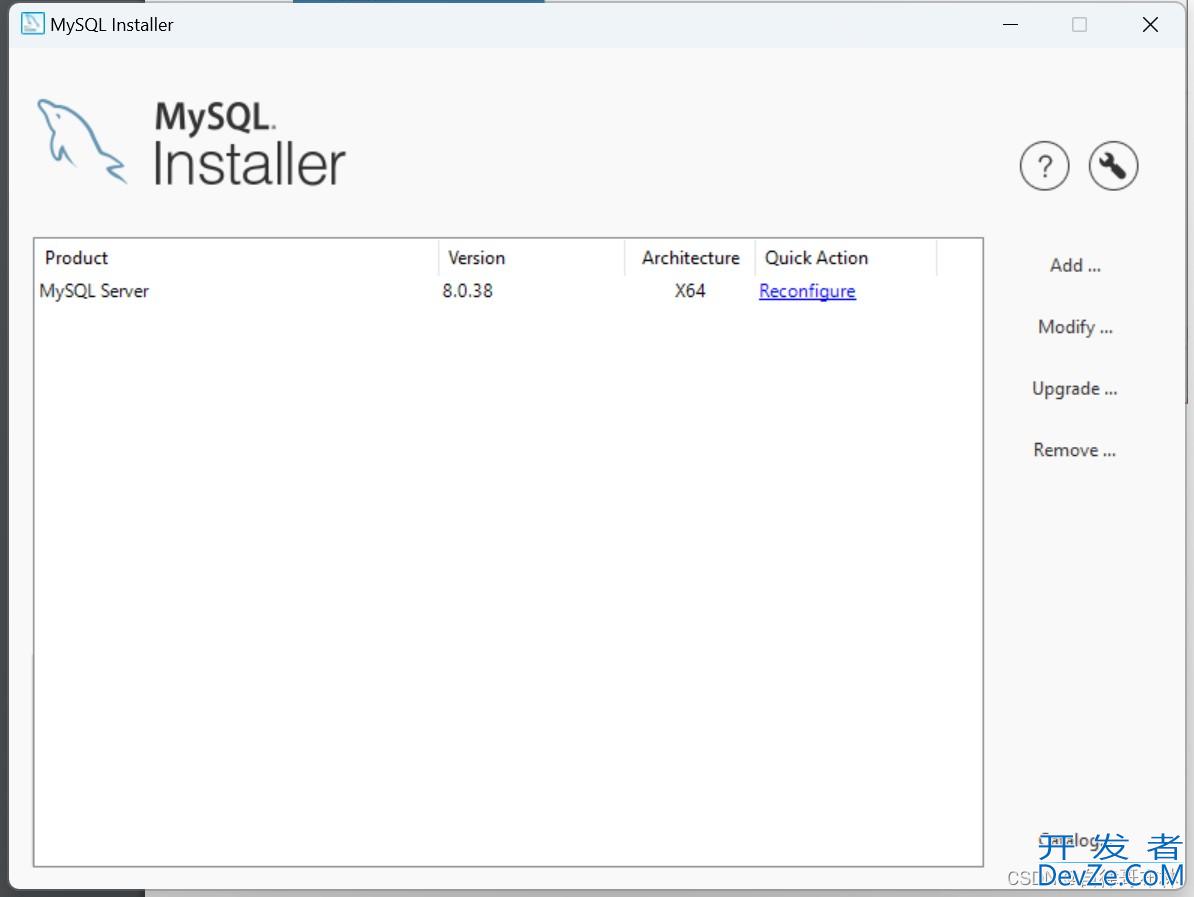Select the MySQL Server product row
The image size is (1194, 897).
pyautogui.click(x=94, y=291)
